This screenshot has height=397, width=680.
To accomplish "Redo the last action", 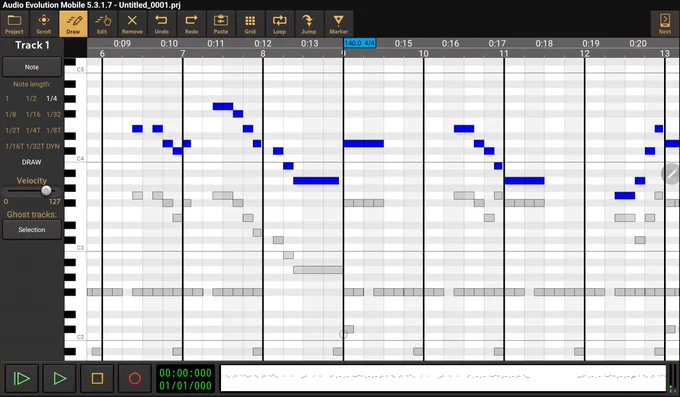I will (x=191, y=24).
